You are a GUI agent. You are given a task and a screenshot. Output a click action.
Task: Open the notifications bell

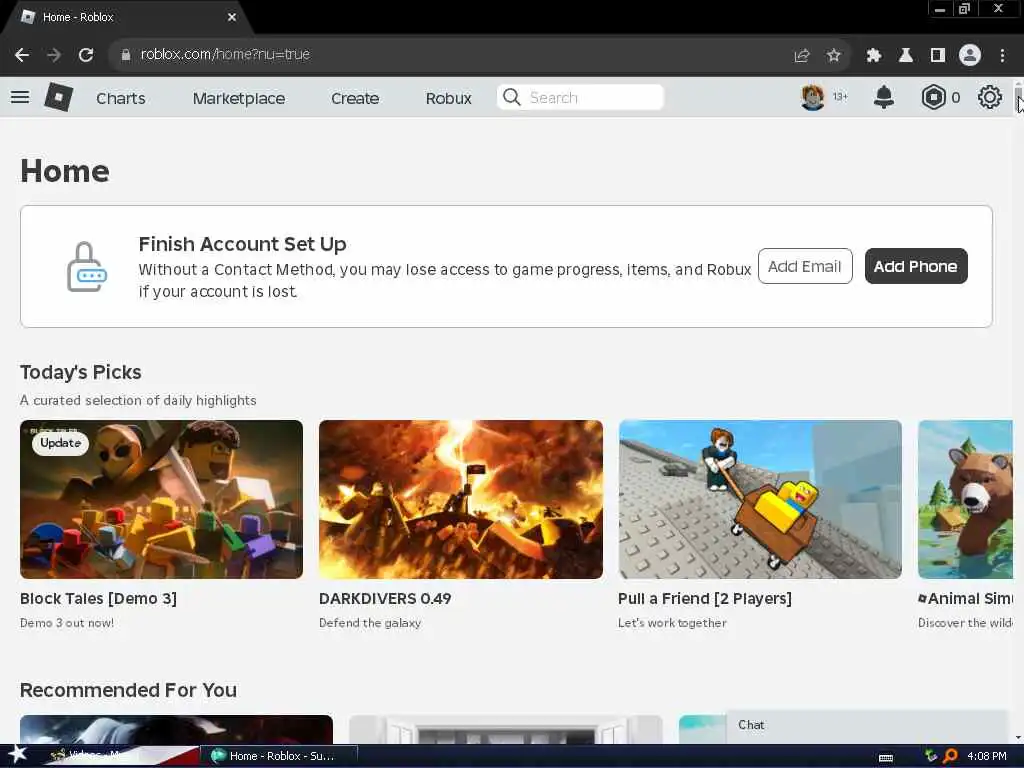[x=884, y=97]
